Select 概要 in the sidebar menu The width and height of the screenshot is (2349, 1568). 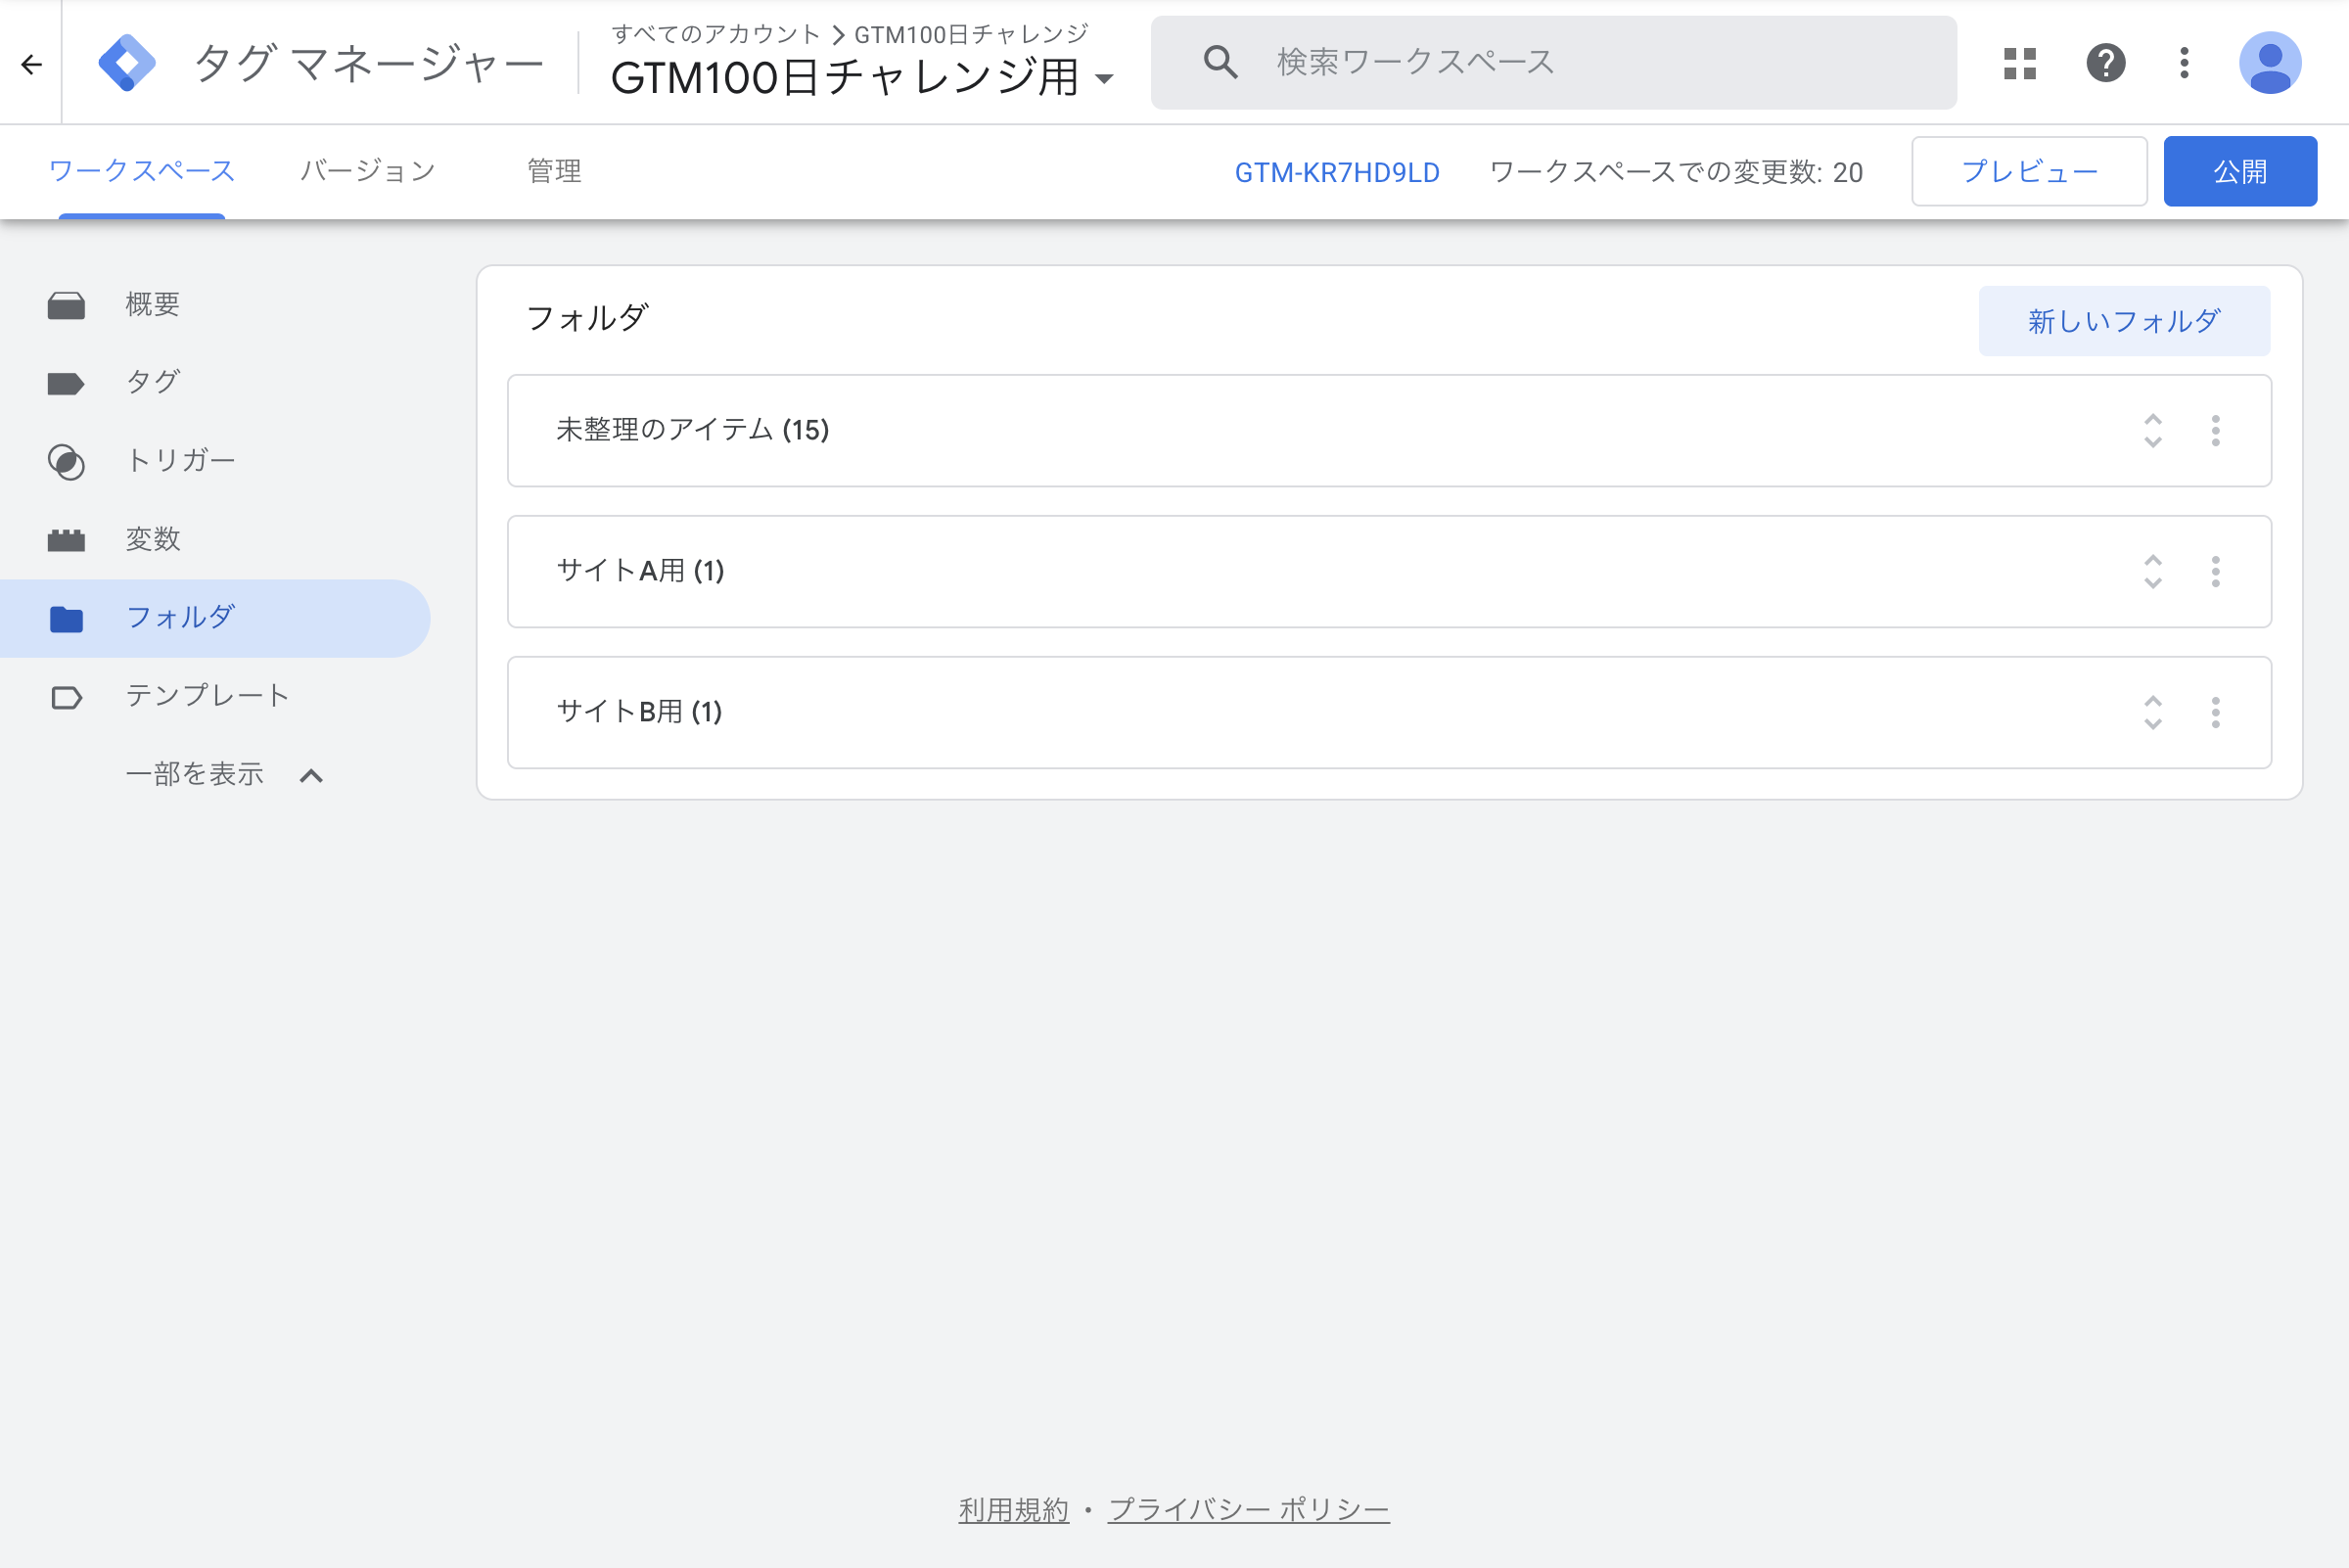152,304
